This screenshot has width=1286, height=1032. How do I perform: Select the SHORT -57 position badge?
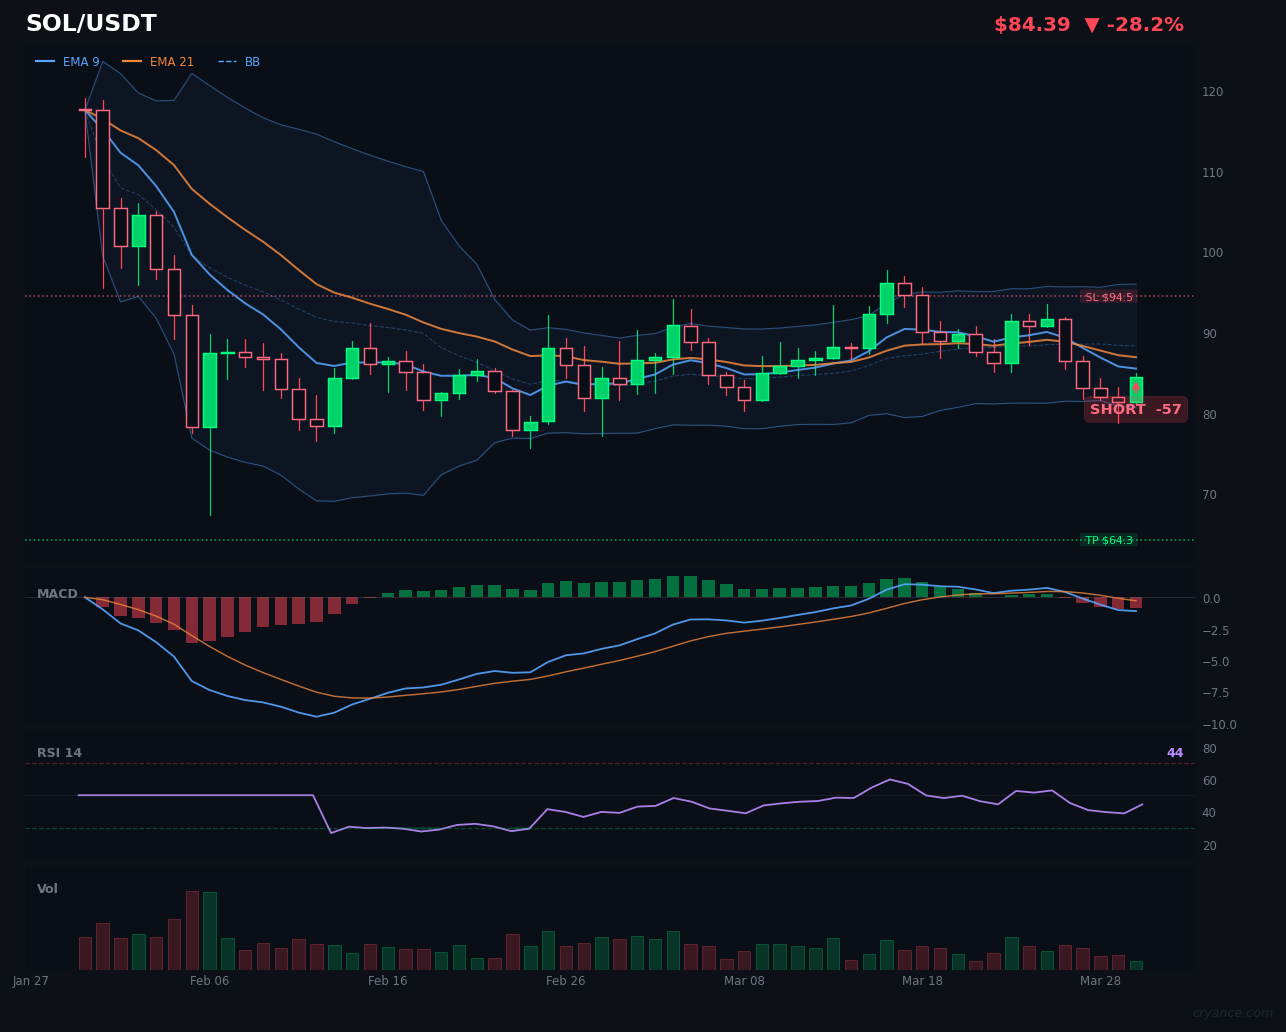point(1135,409)
